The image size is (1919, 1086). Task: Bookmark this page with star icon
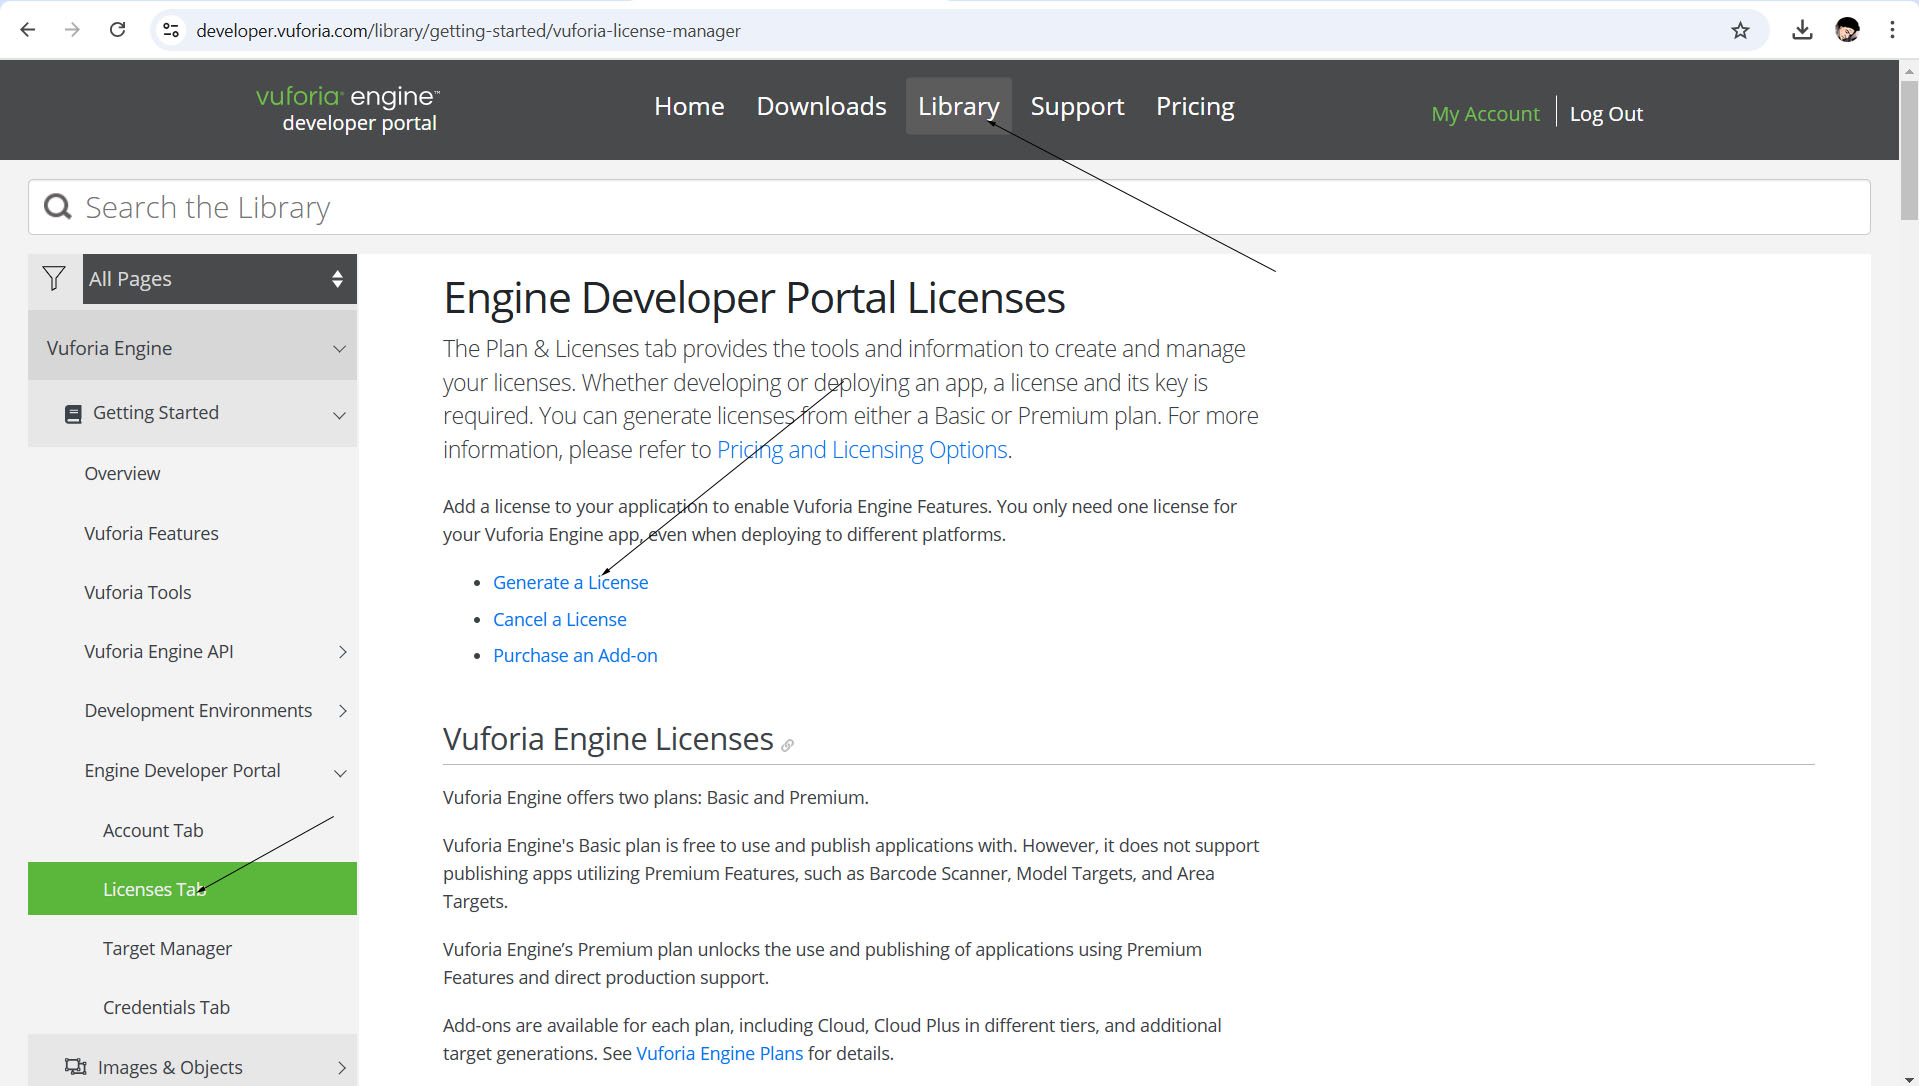click(x=1740, y=30)
